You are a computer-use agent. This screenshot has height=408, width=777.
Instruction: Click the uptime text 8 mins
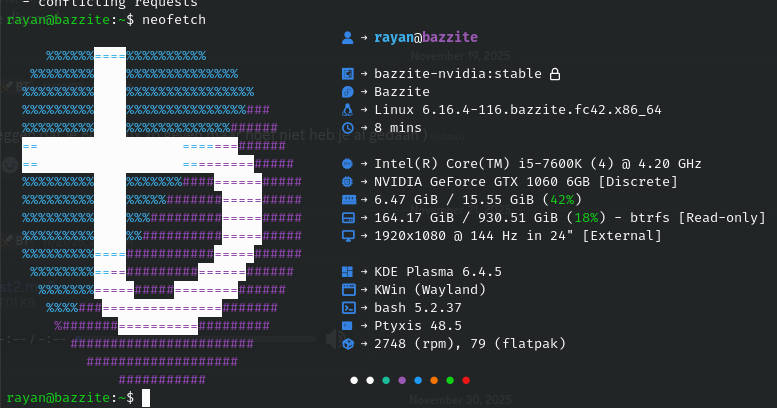tap(398, 128)
